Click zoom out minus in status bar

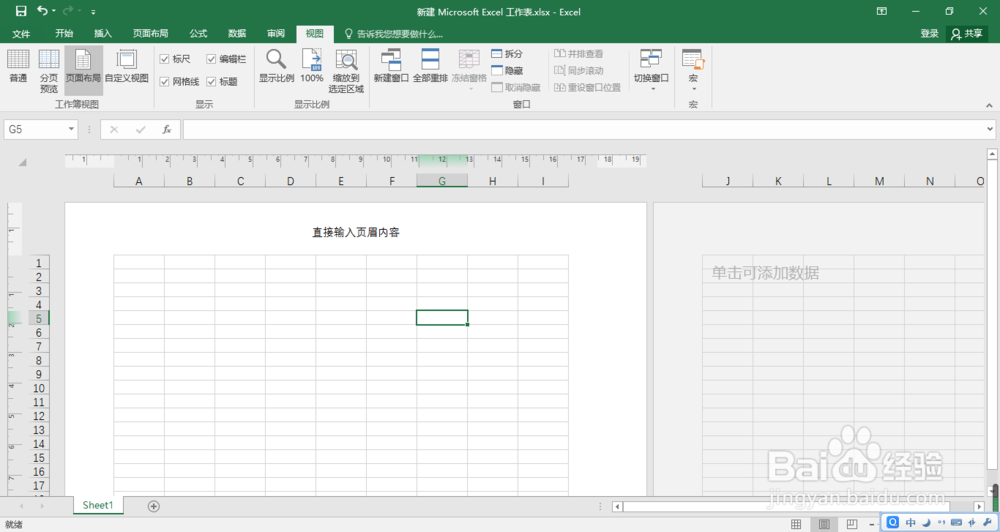click(872, 524)
